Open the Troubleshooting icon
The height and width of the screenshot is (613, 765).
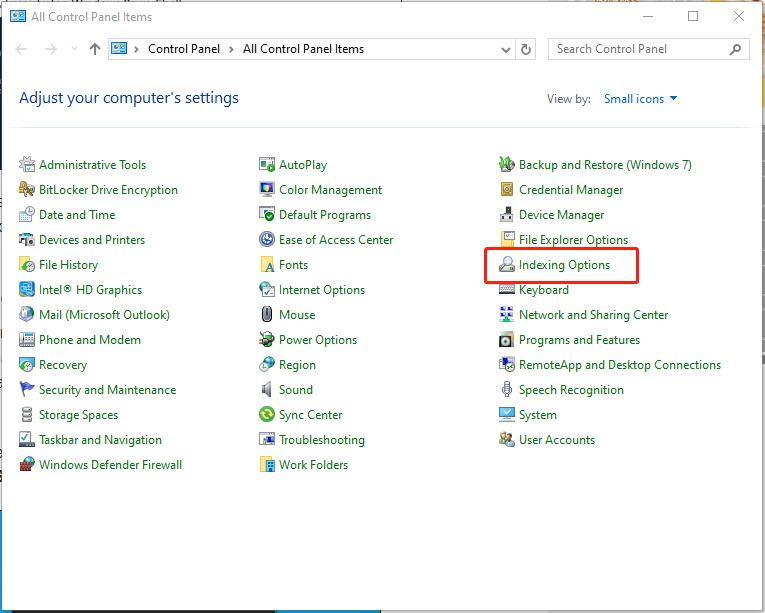[267, 440]
